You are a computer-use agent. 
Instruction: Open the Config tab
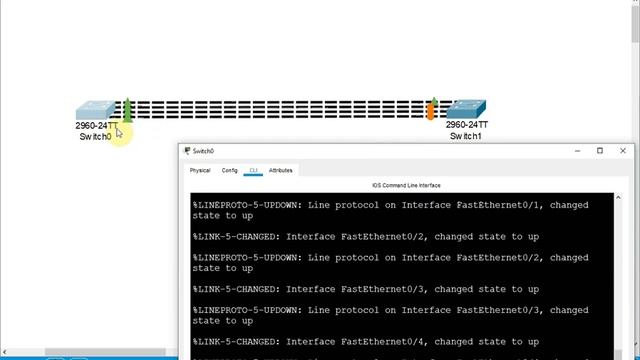[x=229, y=170]
